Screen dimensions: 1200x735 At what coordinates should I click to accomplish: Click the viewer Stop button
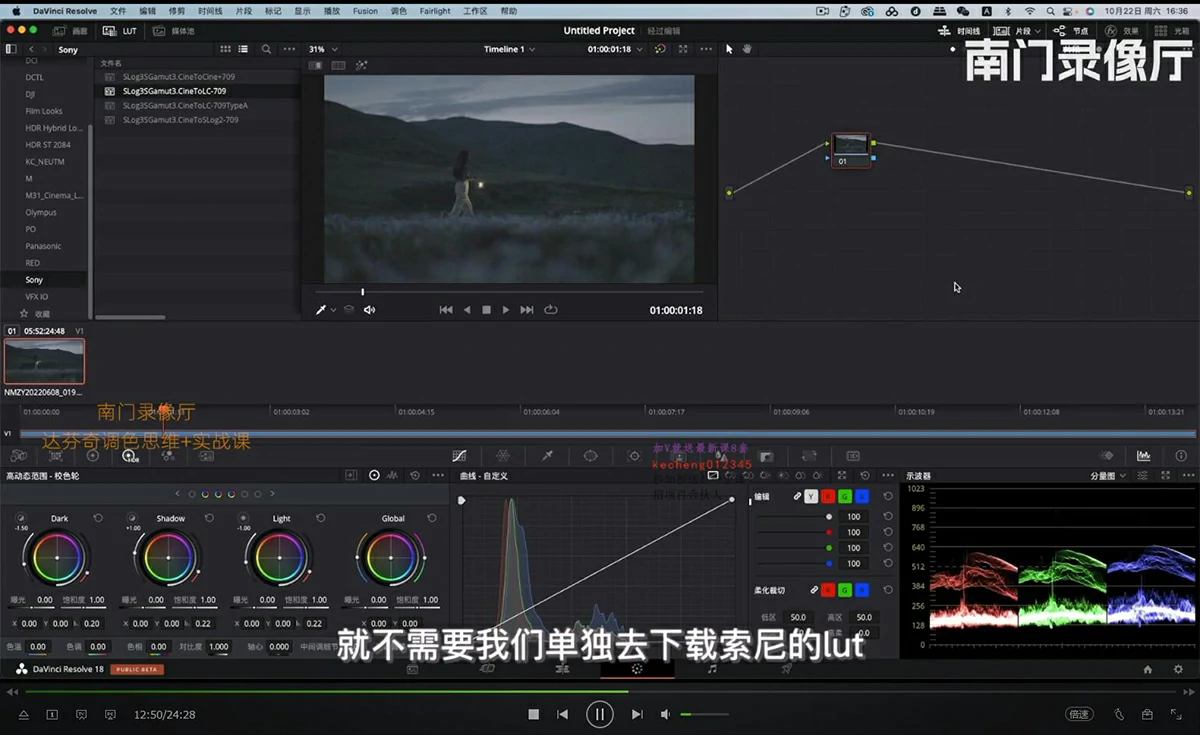[486, 310]
